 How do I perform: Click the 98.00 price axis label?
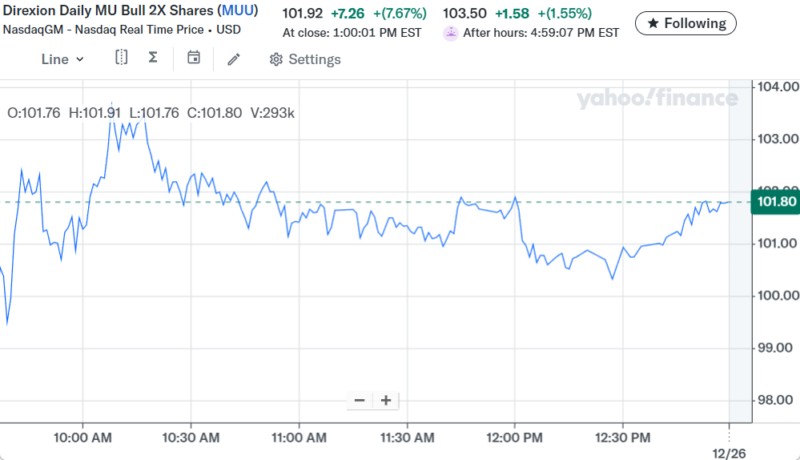(777, 400)
